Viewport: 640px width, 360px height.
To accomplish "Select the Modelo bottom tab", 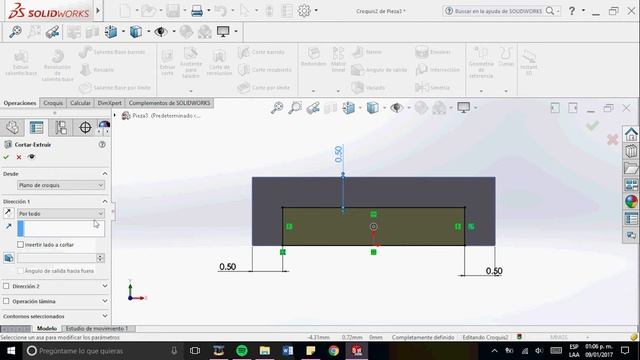I will tap(47, 329).
